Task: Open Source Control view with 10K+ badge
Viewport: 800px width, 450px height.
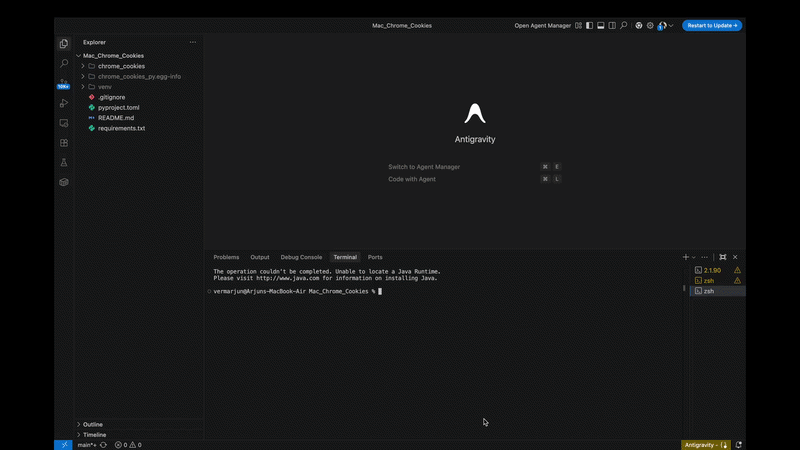Action: [64, 83]
